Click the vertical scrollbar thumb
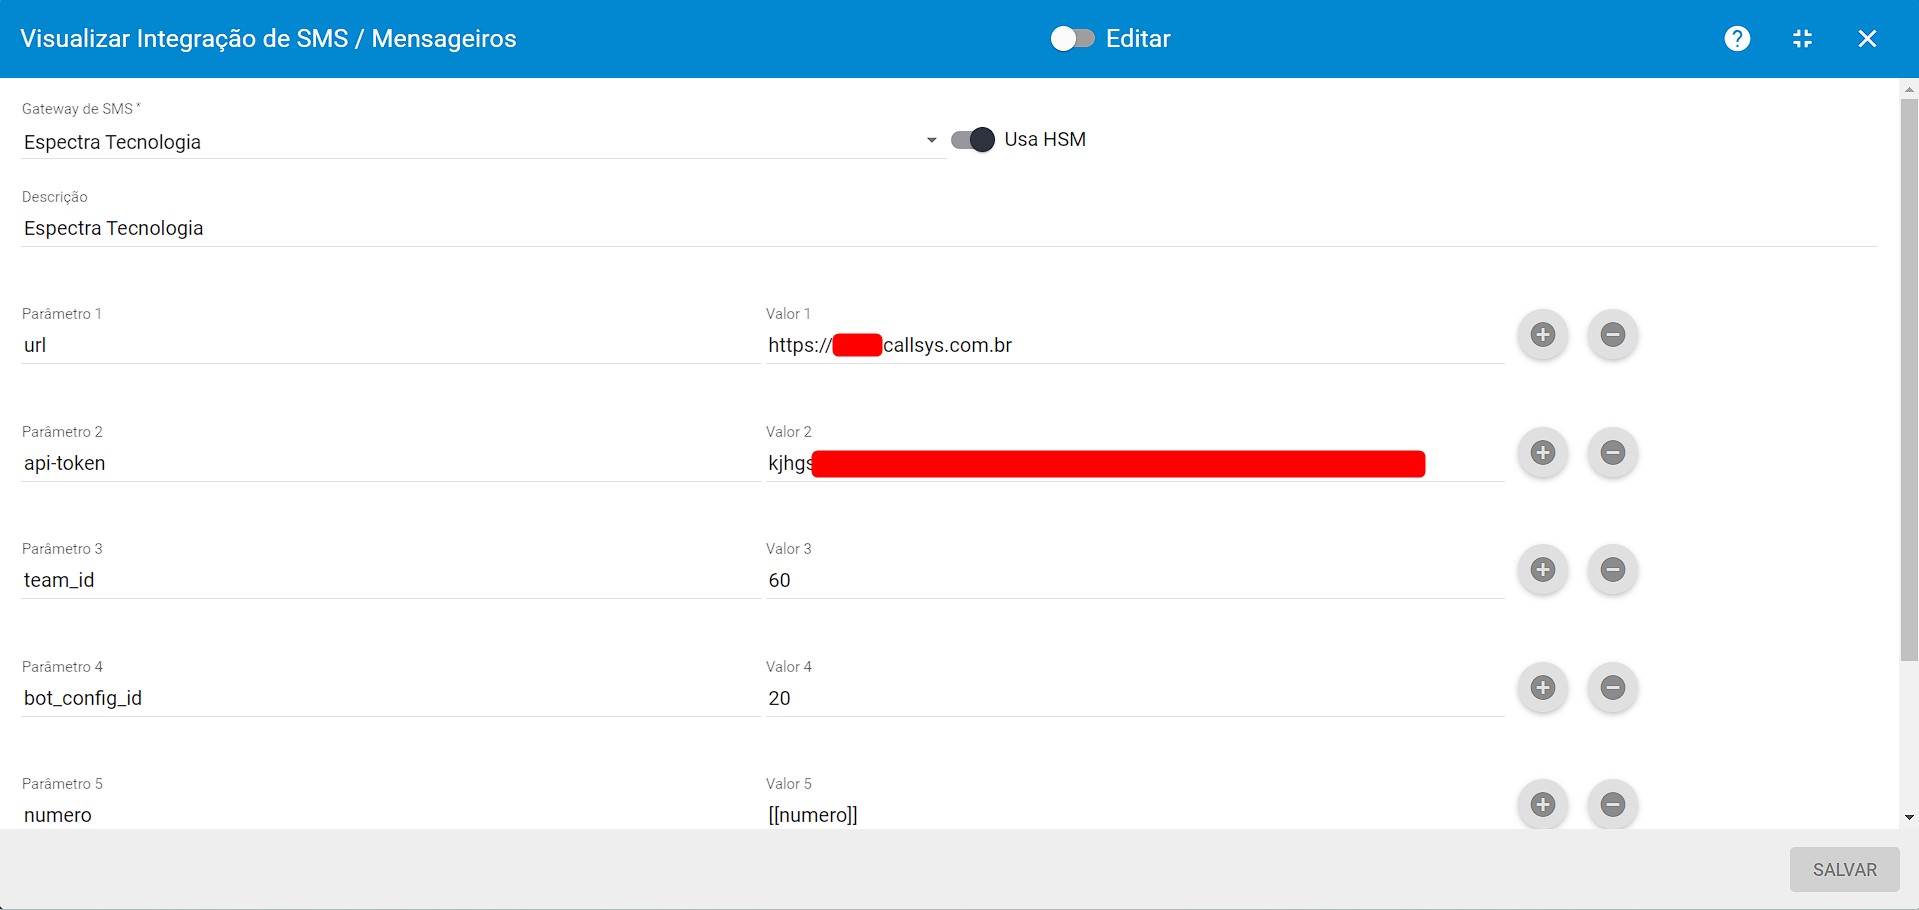Viewport: 1919px width, 910px height. pos(1909,380)
